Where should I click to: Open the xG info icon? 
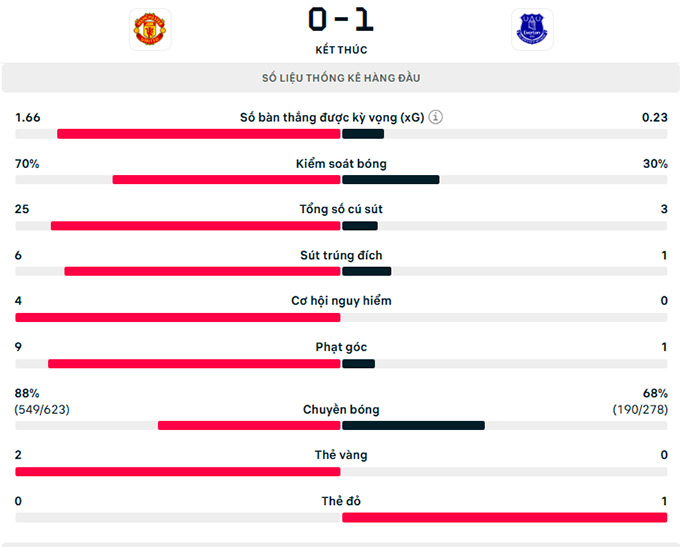pyautogui.click(x=436, y=117)
